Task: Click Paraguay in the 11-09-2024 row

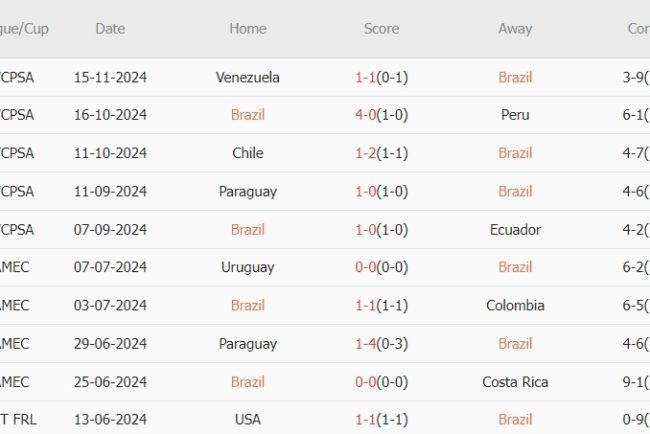Action: (x=247, y=191)
